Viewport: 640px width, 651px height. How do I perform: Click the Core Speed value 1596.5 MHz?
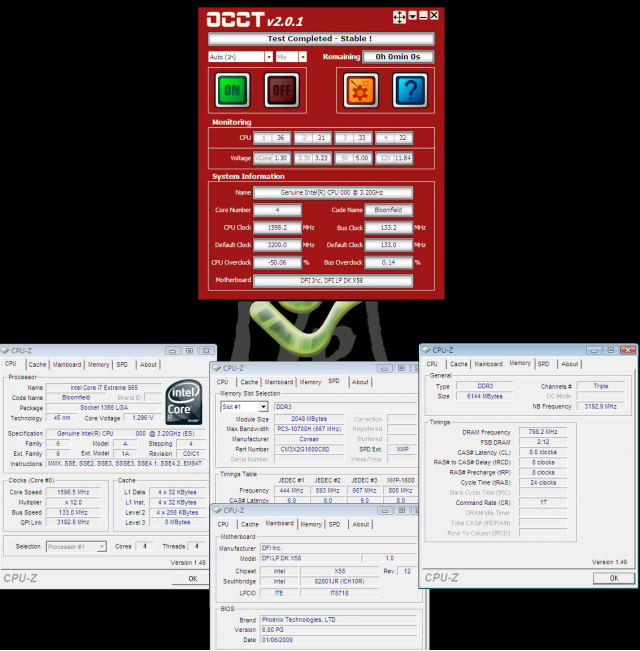(x=73, y=492)
